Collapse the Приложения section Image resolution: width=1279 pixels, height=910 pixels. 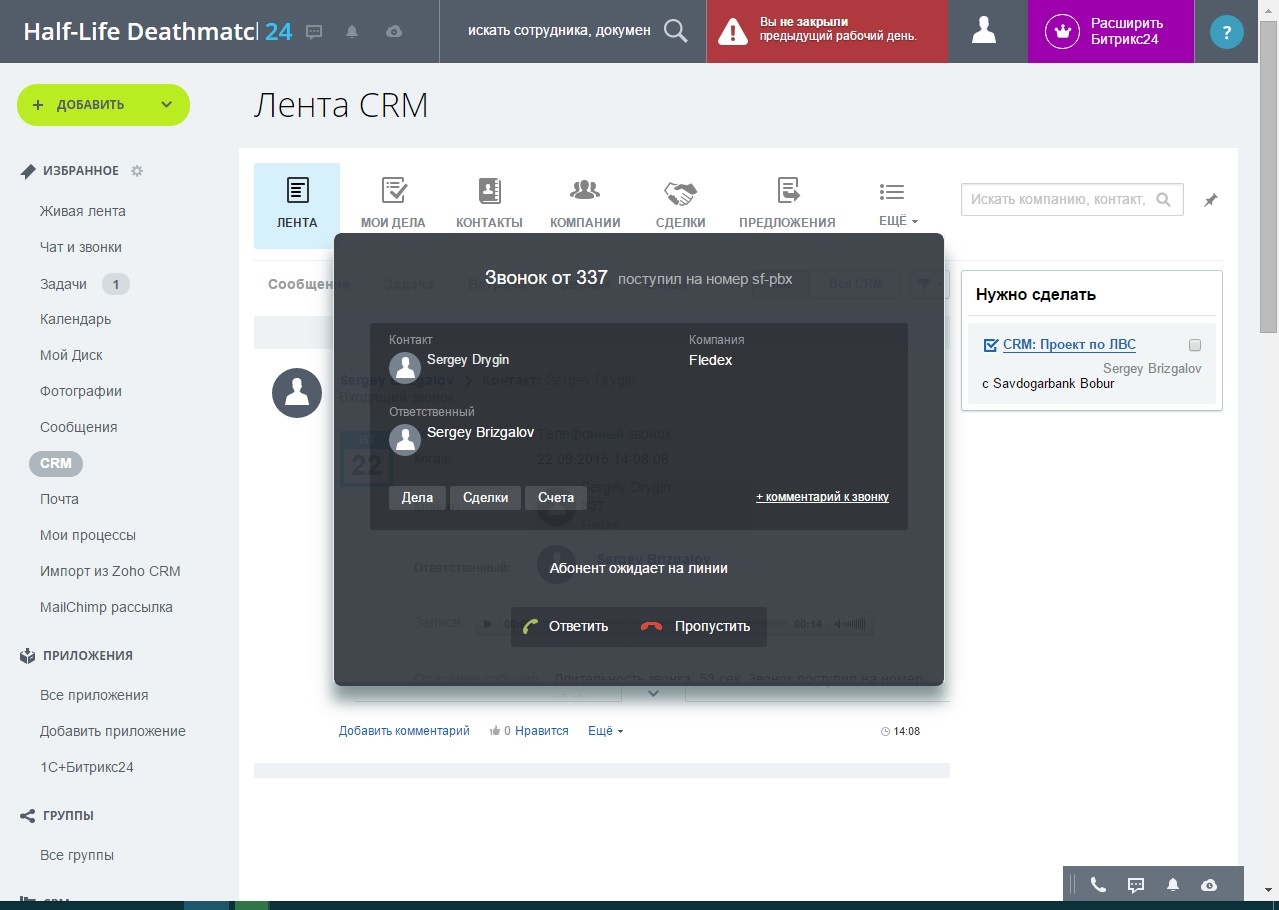click(88, 656)
